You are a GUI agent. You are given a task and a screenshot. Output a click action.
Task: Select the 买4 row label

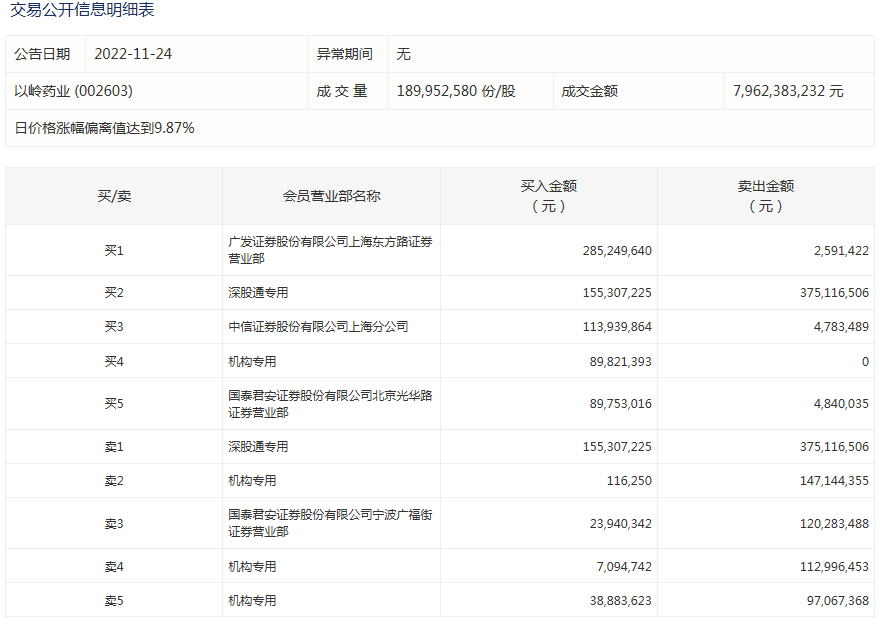click(x=114, y=361)
